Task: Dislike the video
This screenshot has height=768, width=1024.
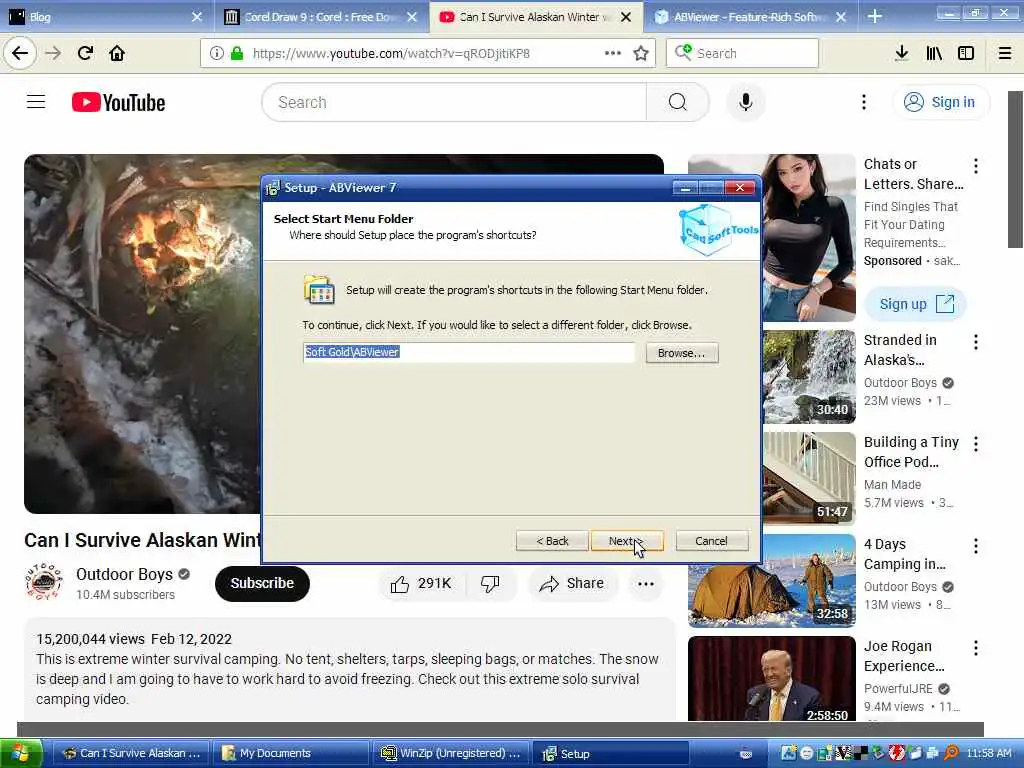Action: click(x=490, y=583)
